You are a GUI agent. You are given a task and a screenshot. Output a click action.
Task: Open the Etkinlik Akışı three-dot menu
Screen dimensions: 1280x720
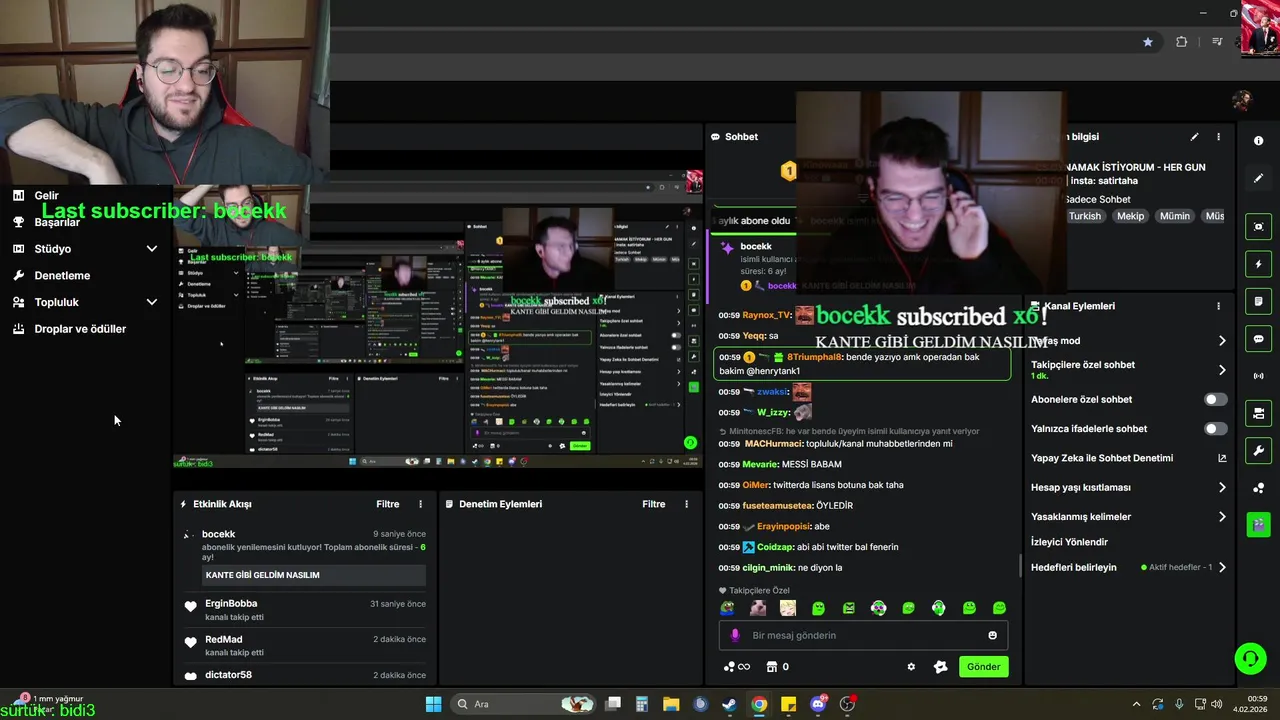coord(420,504)
